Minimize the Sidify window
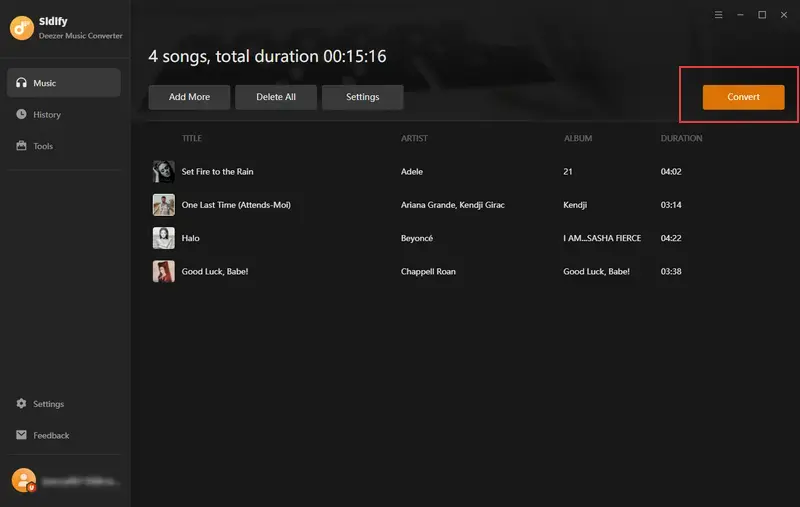800x507 pixels. point(740,15)
